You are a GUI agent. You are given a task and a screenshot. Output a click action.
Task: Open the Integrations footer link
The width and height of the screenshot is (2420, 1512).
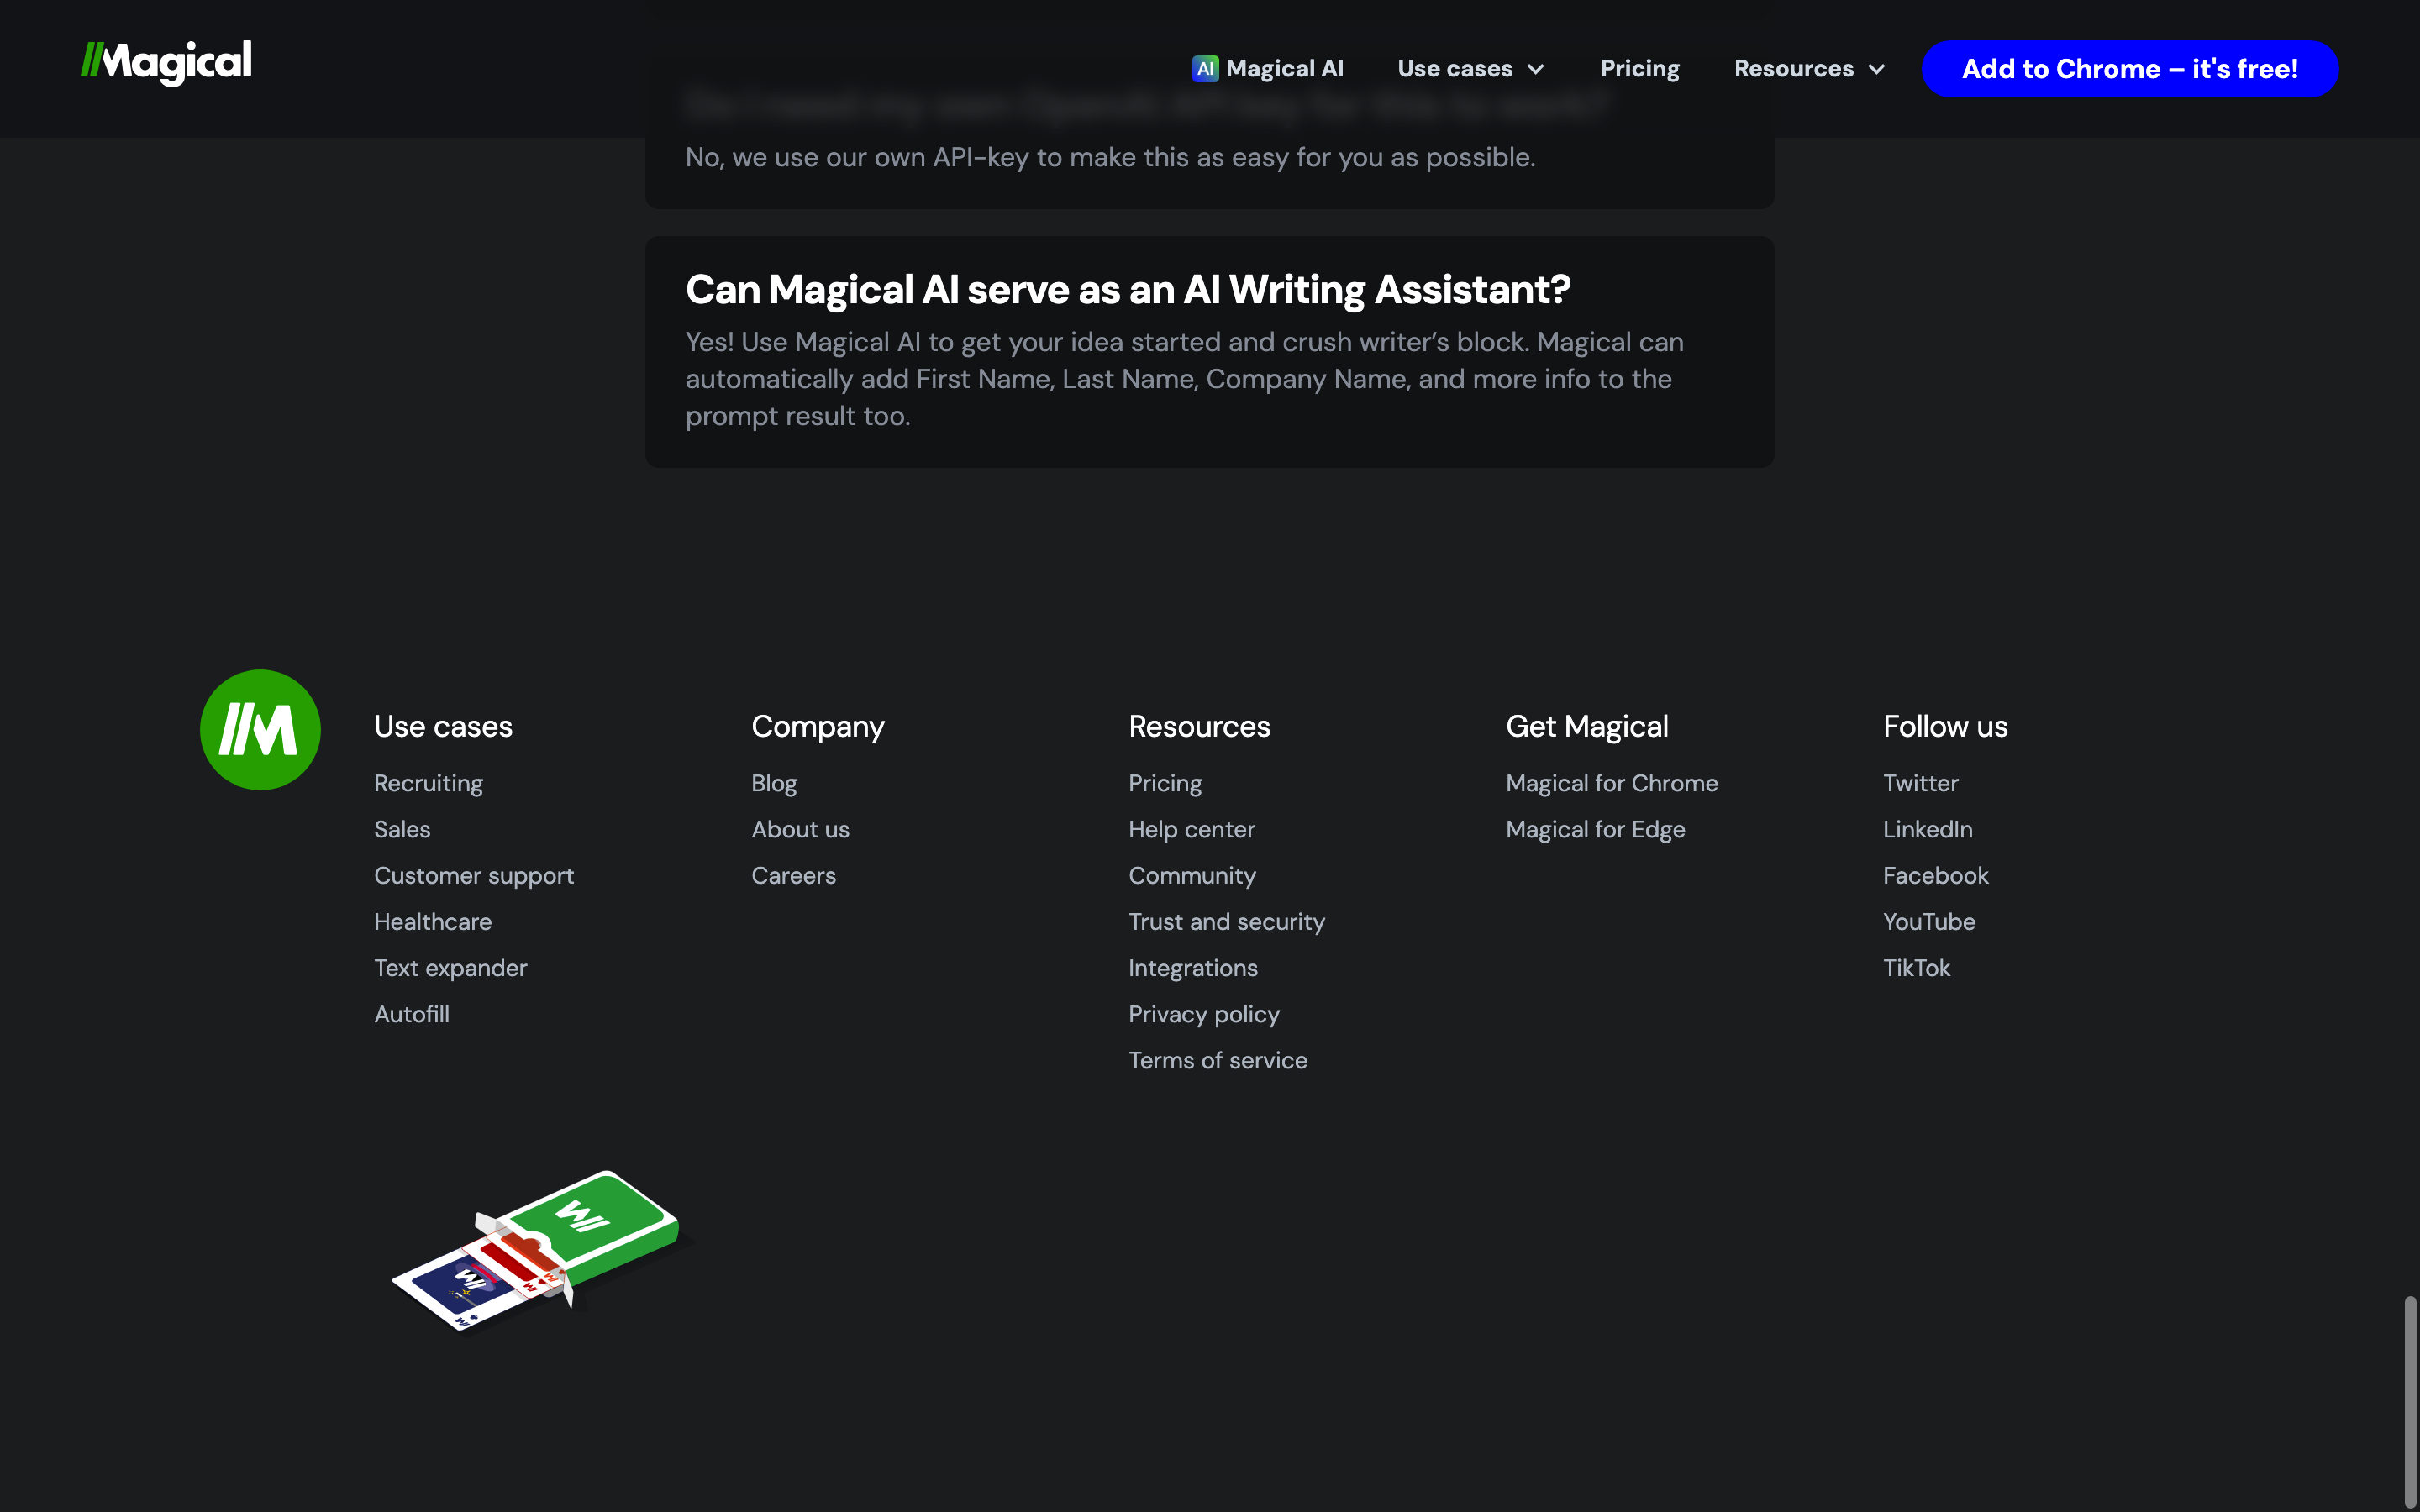[1193, 968]
